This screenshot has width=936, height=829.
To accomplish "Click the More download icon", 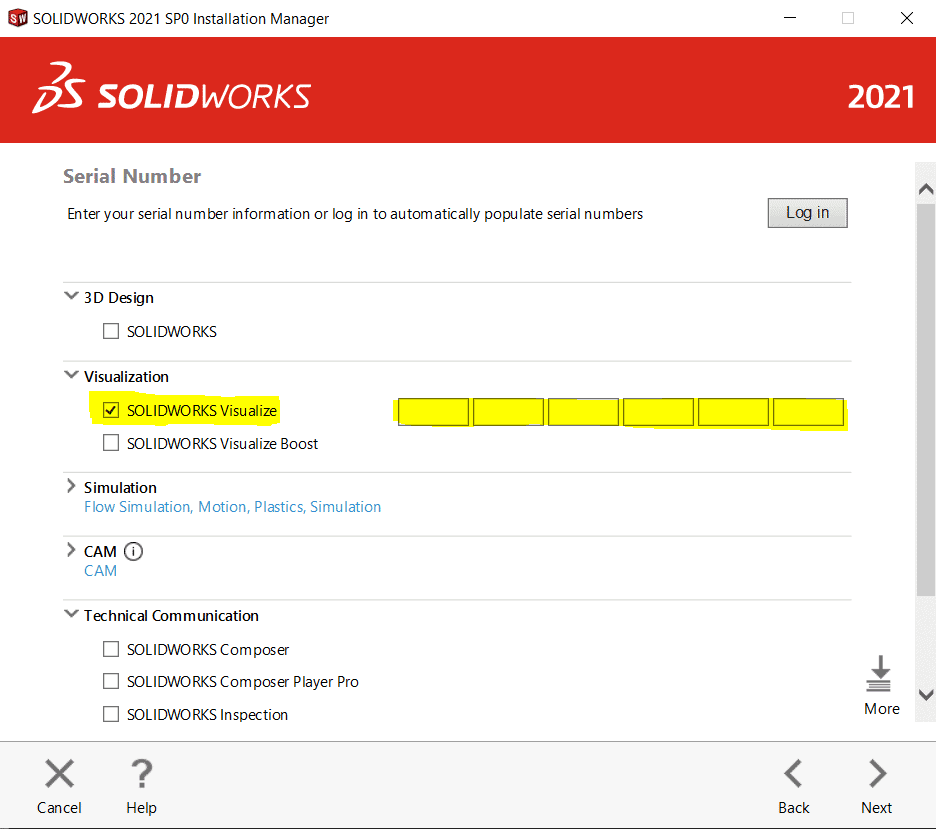I will [879, 674].
